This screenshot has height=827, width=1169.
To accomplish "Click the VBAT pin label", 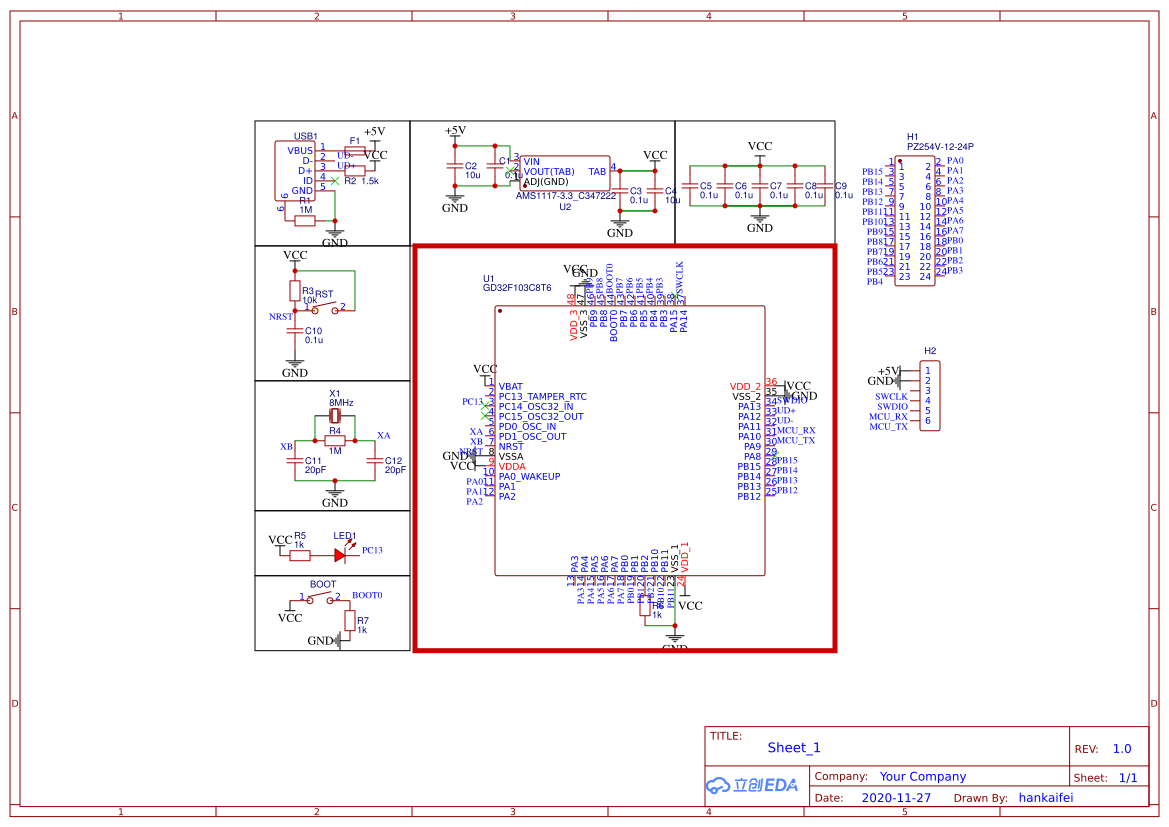I will point(511,387).
